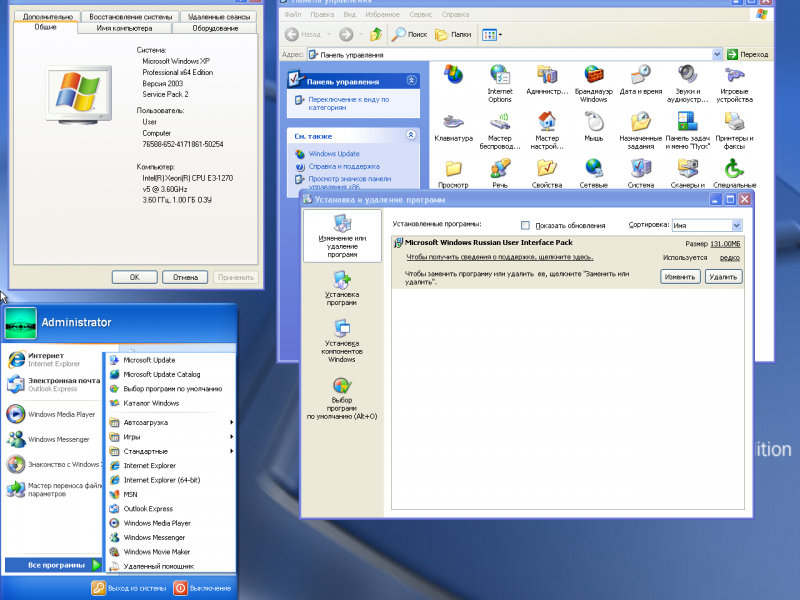800x600 pixels.
Task: Launch Internet Explorer (64-bit) from programs list
Action: click(162, 480)
